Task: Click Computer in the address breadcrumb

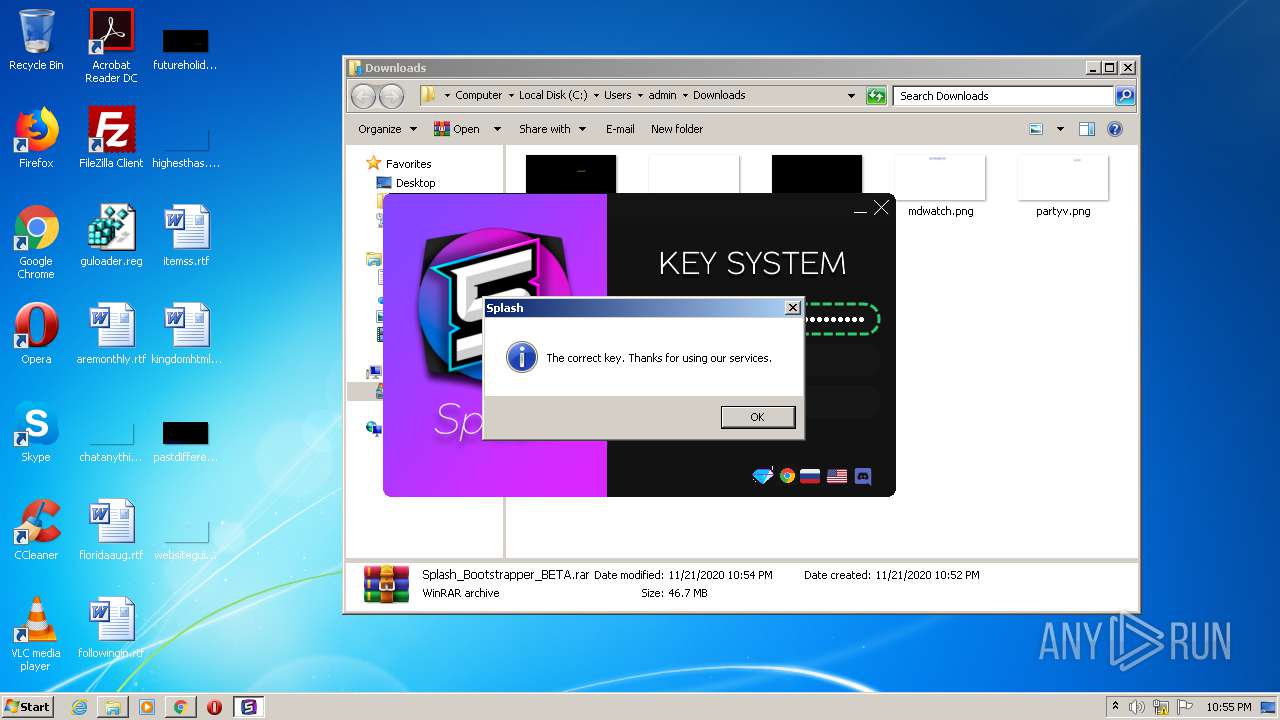Action: [x=478, y=95]
